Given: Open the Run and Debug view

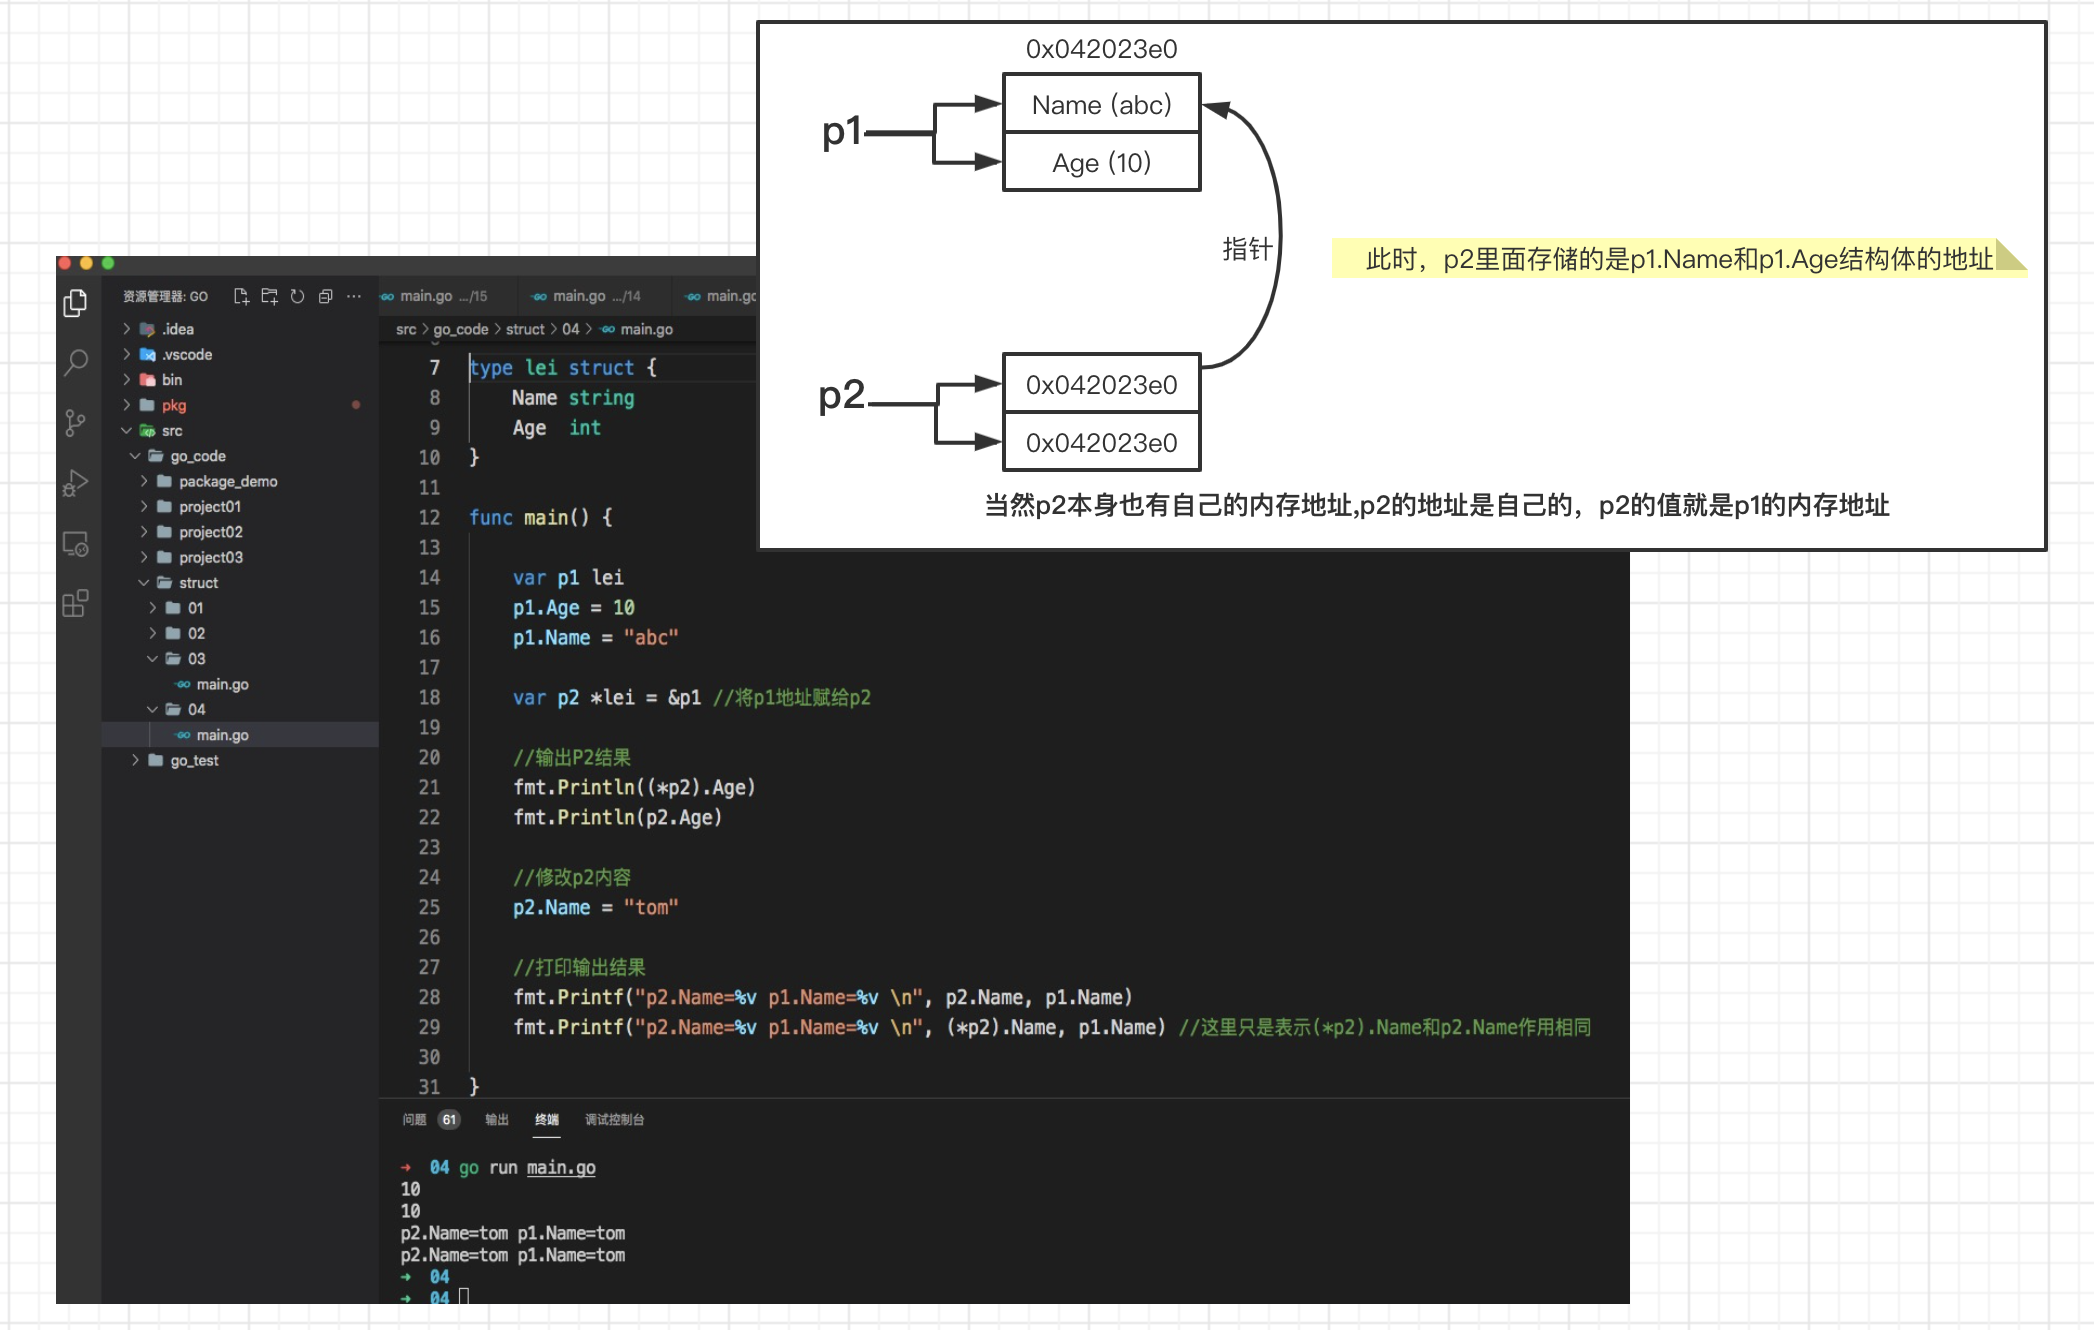Looking at the screenshot, I should point(76,484).
